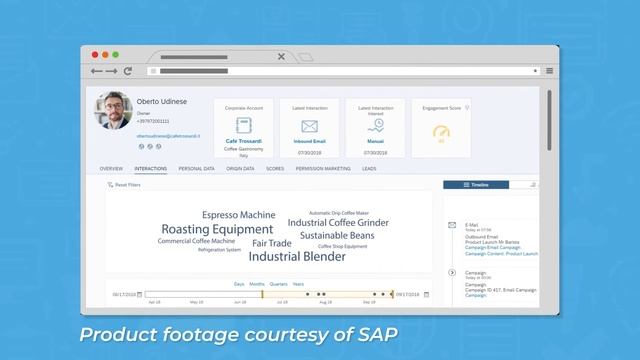Image resolution: width=640 pixels, height=360 pixels.
Task: Click the Sustainable Beans tag
Action: 337,236
